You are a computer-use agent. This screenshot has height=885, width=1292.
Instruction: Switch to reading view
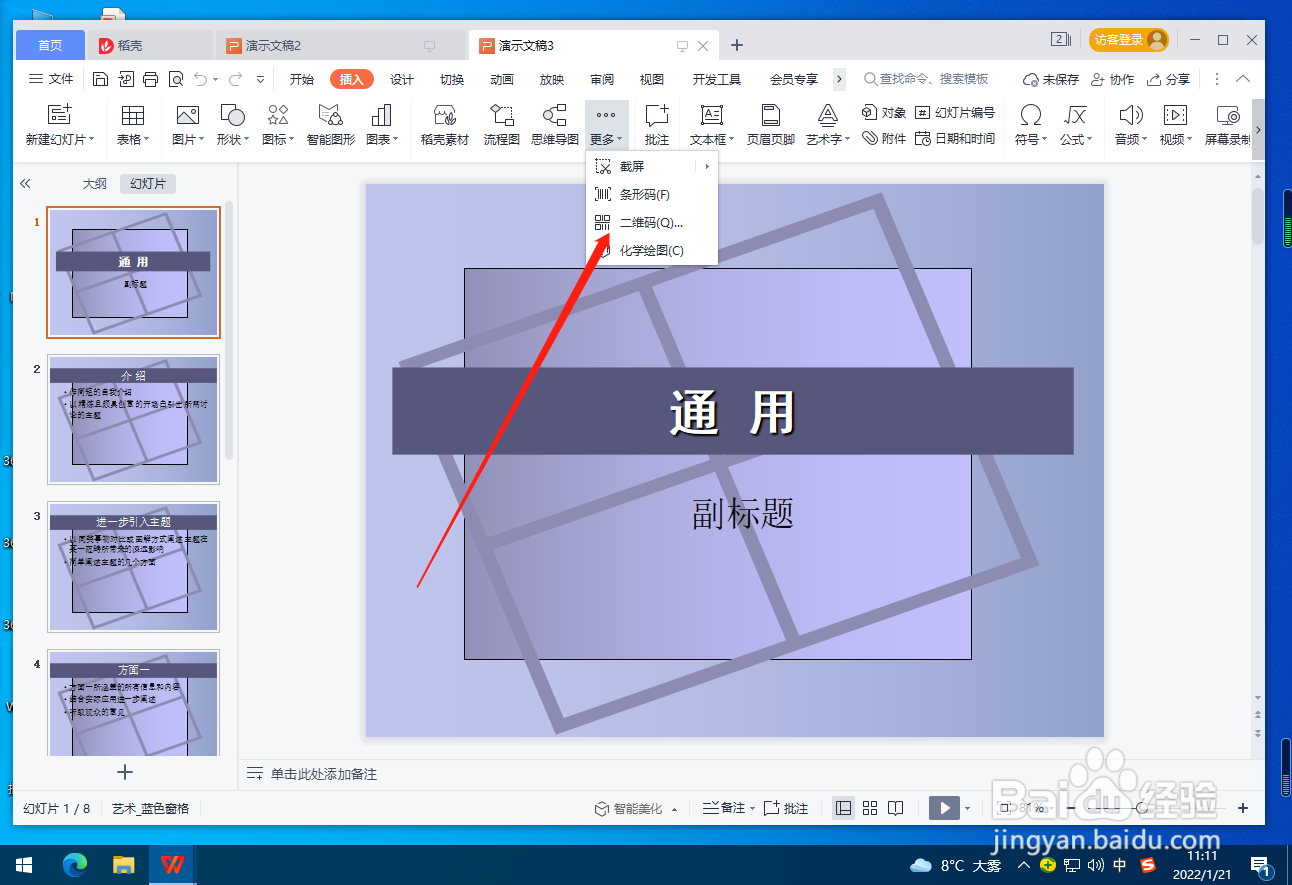tap(896, 808)
